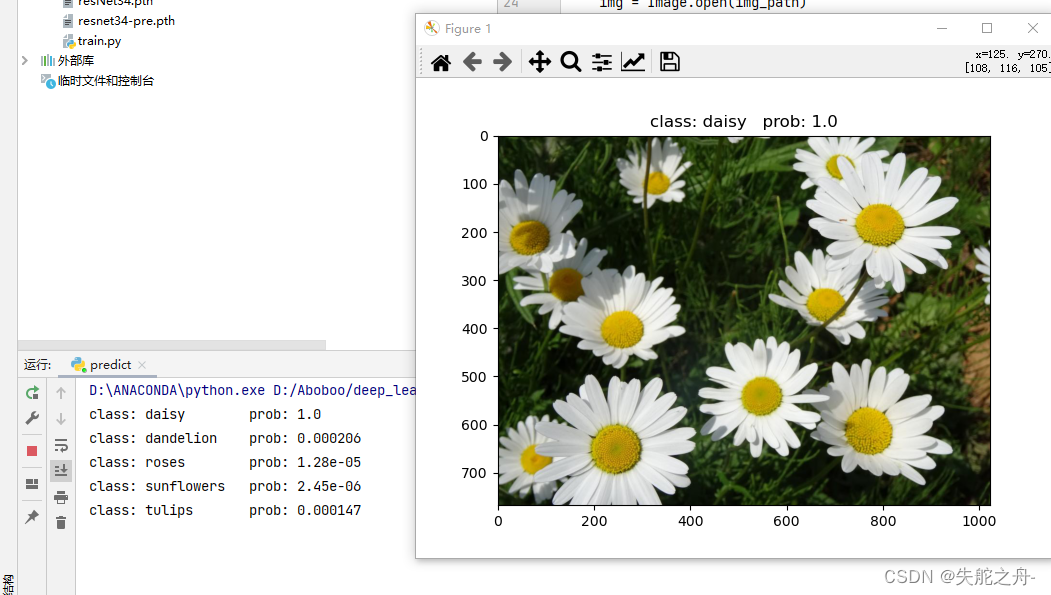
Task: Click the 运行: label of run panel
Action: [38, 365]
